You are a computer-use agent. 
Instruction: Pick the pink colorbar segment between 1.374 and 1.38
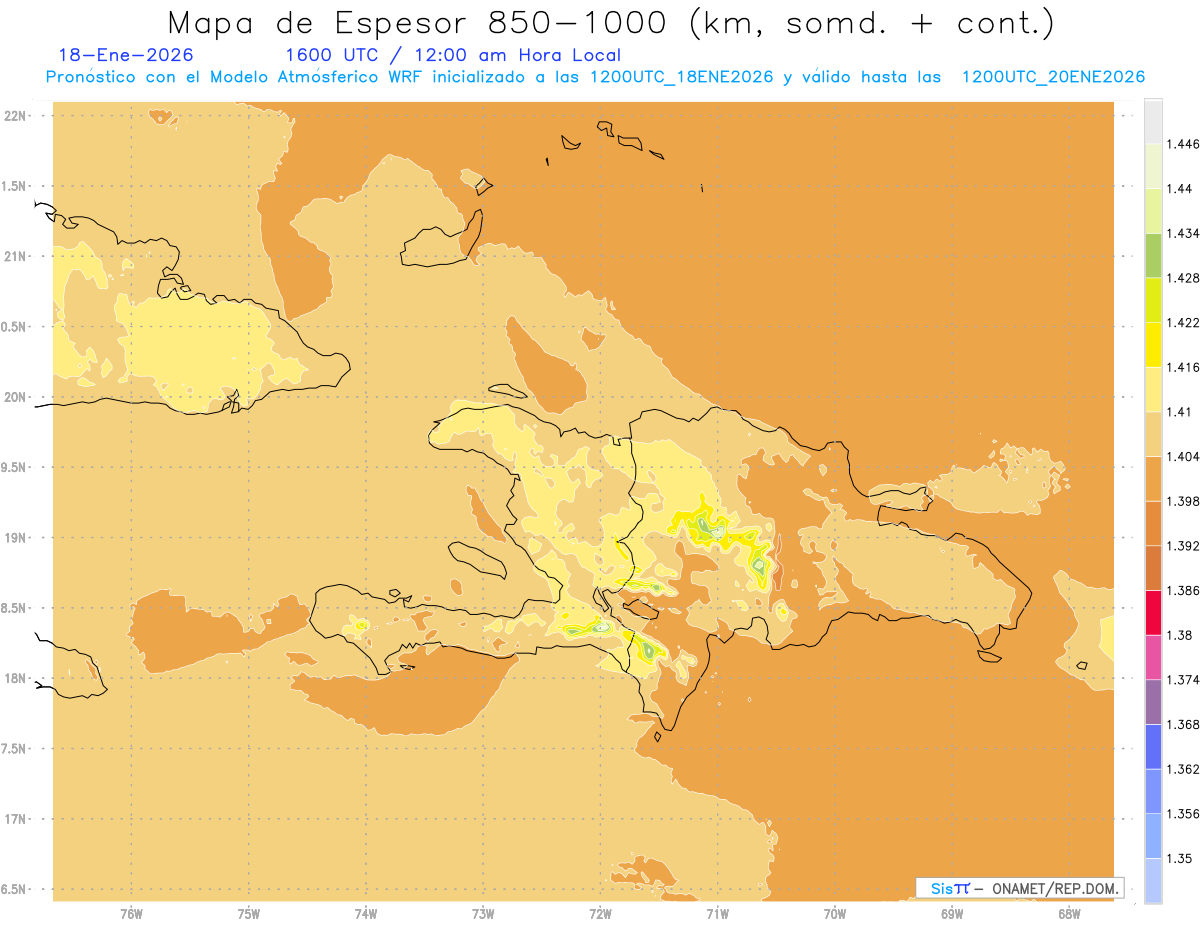coord(1153,657)
